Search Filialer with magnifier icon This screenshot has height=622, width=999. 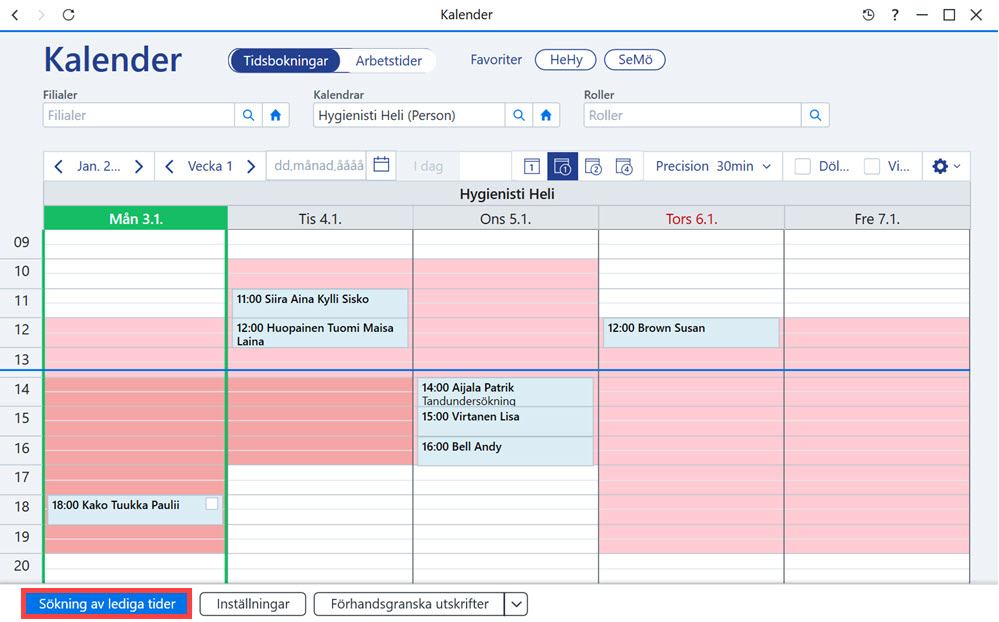[x=248, y=115]
